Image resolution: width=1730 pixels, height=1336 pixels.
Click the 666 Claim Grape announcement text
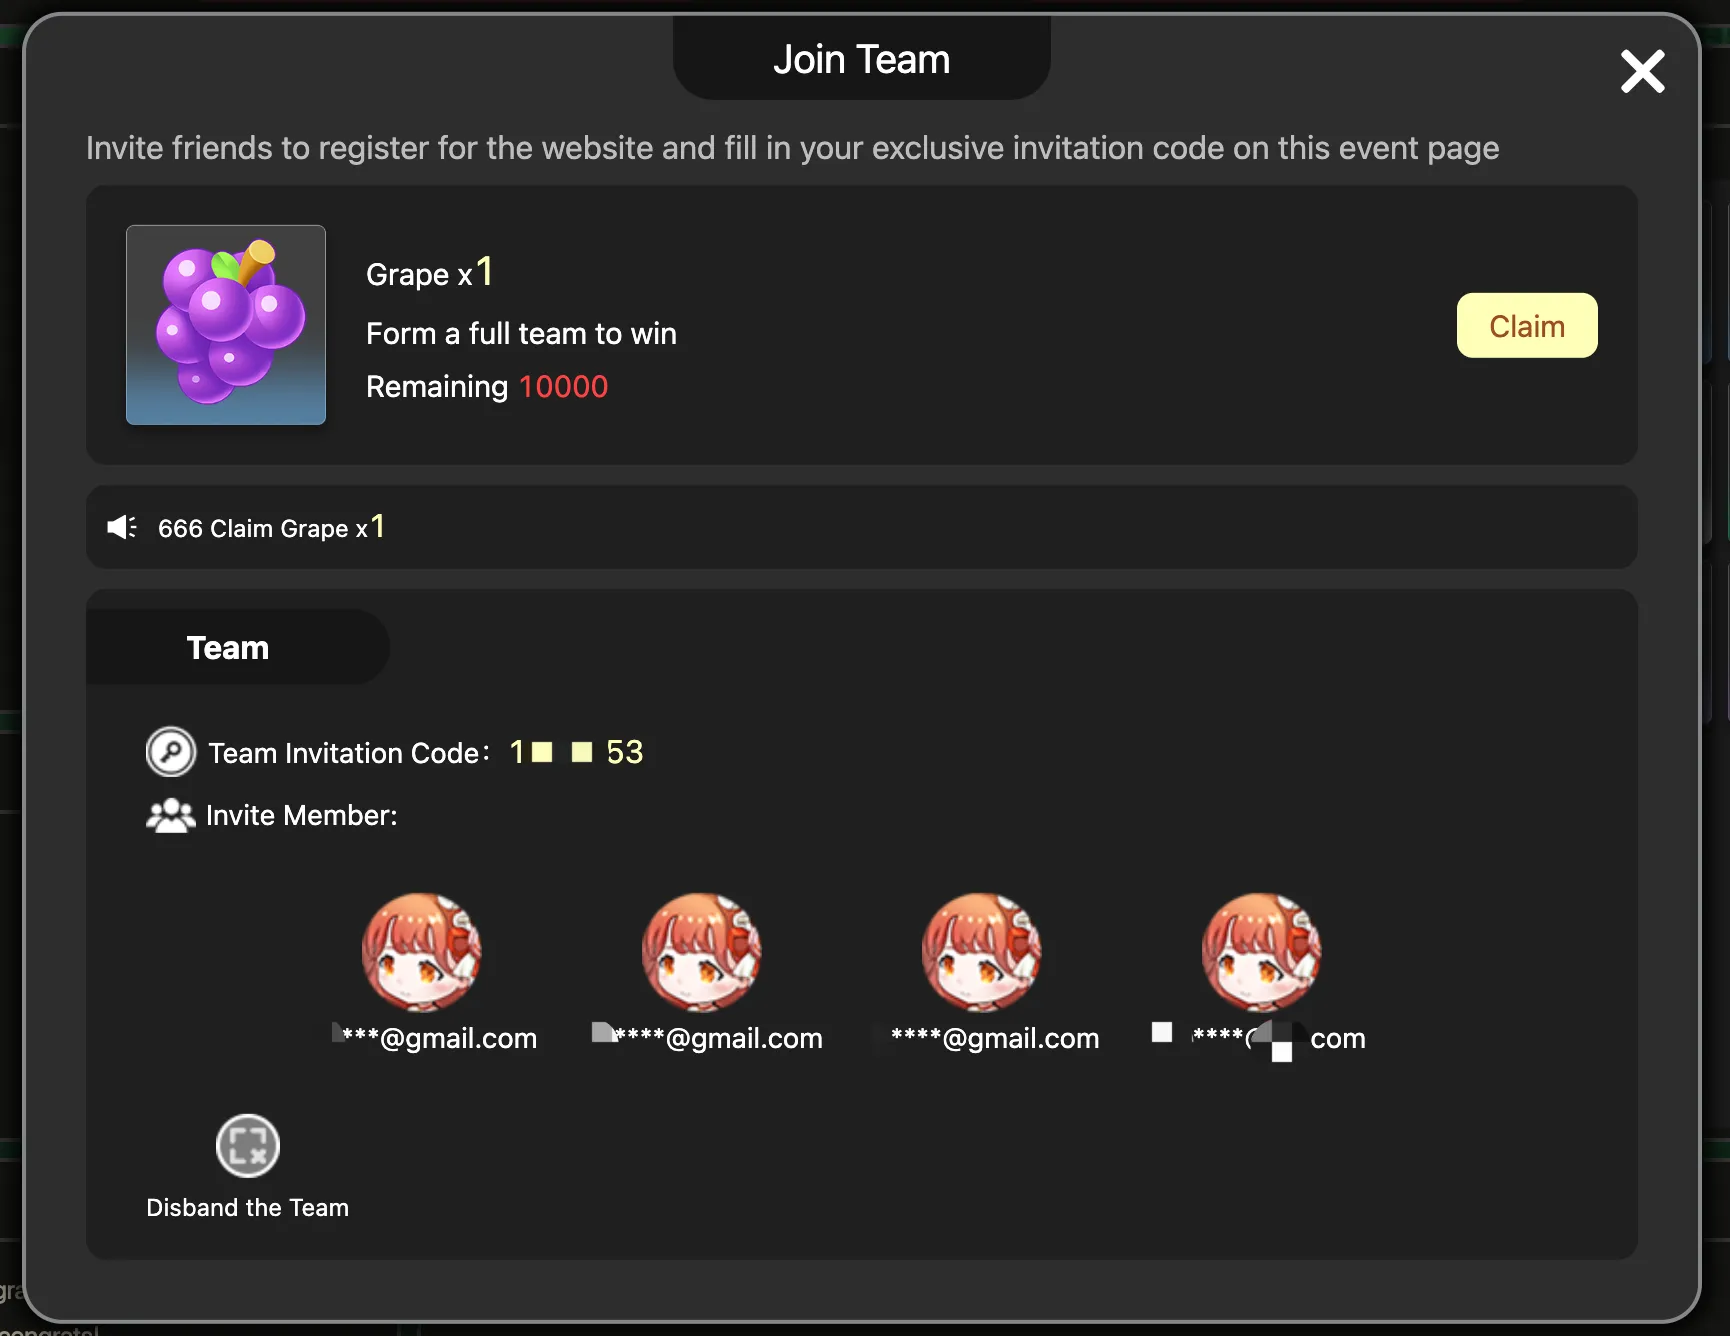pos(272,527)
